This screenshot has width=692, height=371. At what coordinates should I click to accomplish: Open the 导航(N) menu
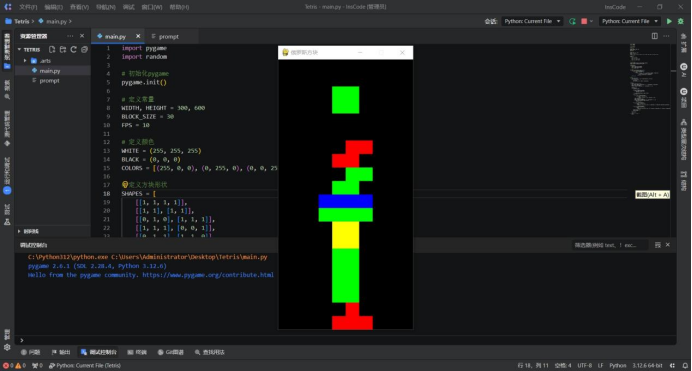tap(105, 7)
